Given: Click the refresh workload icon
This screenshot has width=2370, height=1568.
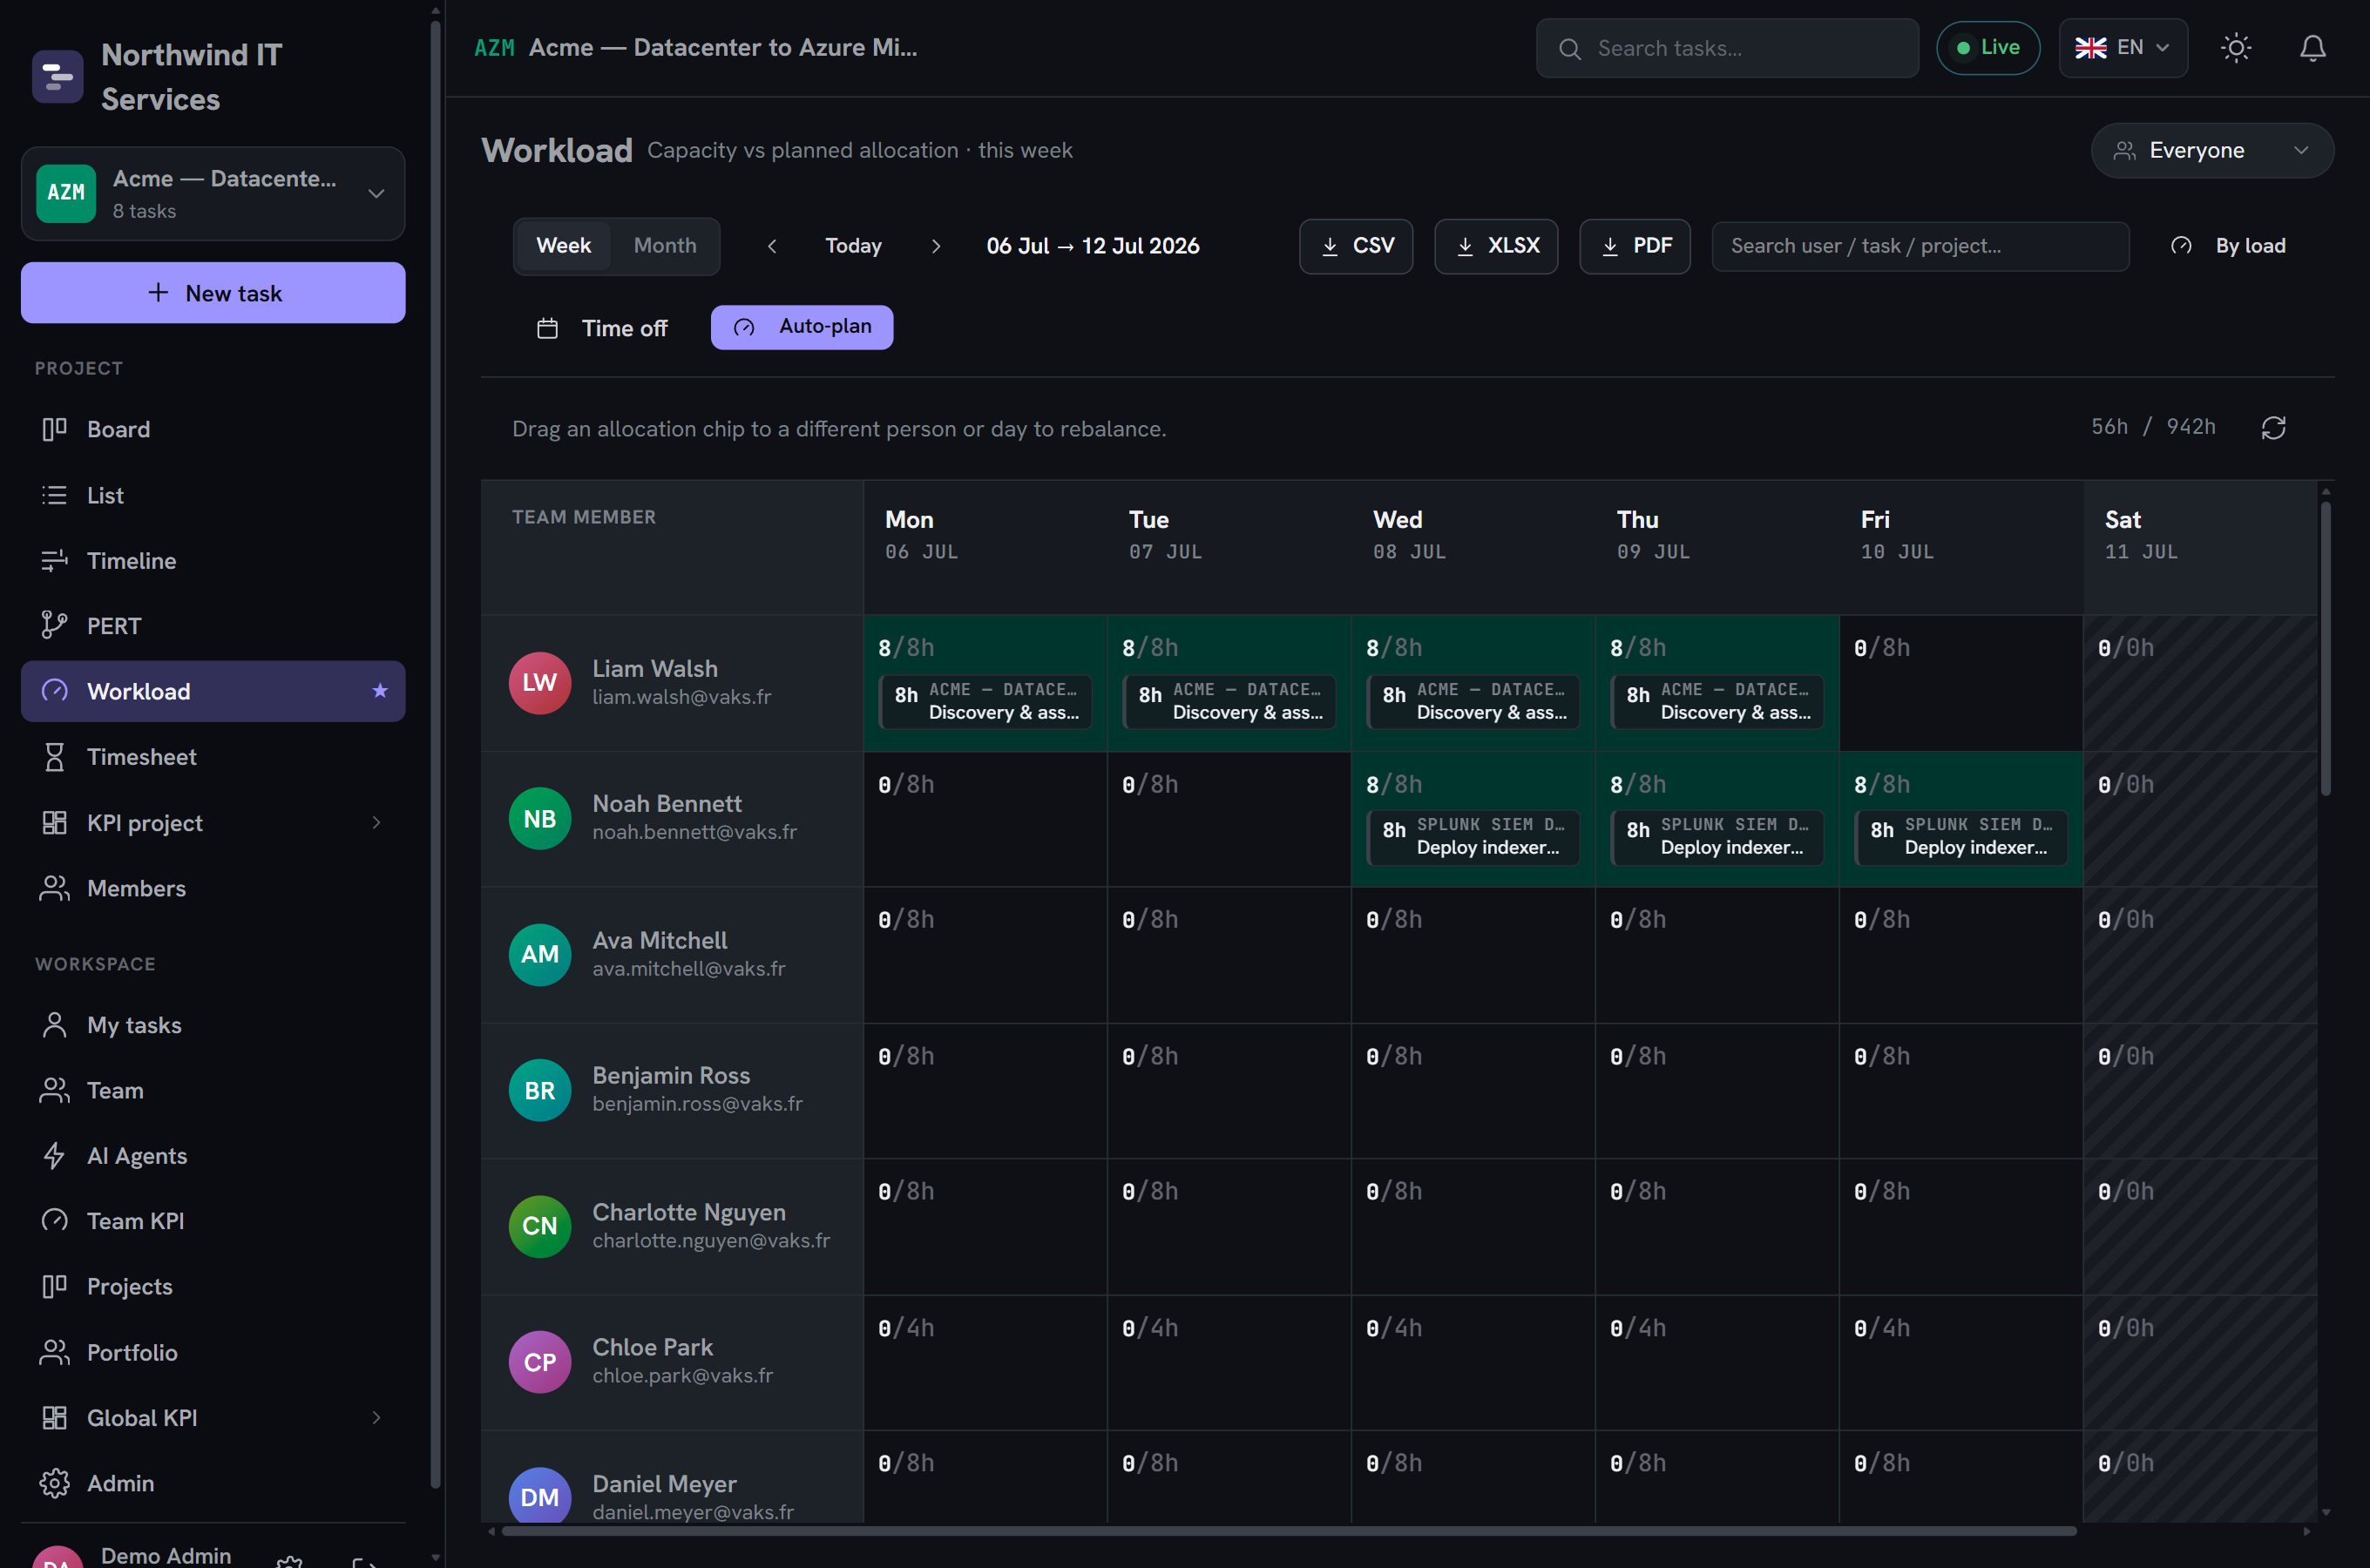Looking at the screenshot, I should pos(2273,428).
